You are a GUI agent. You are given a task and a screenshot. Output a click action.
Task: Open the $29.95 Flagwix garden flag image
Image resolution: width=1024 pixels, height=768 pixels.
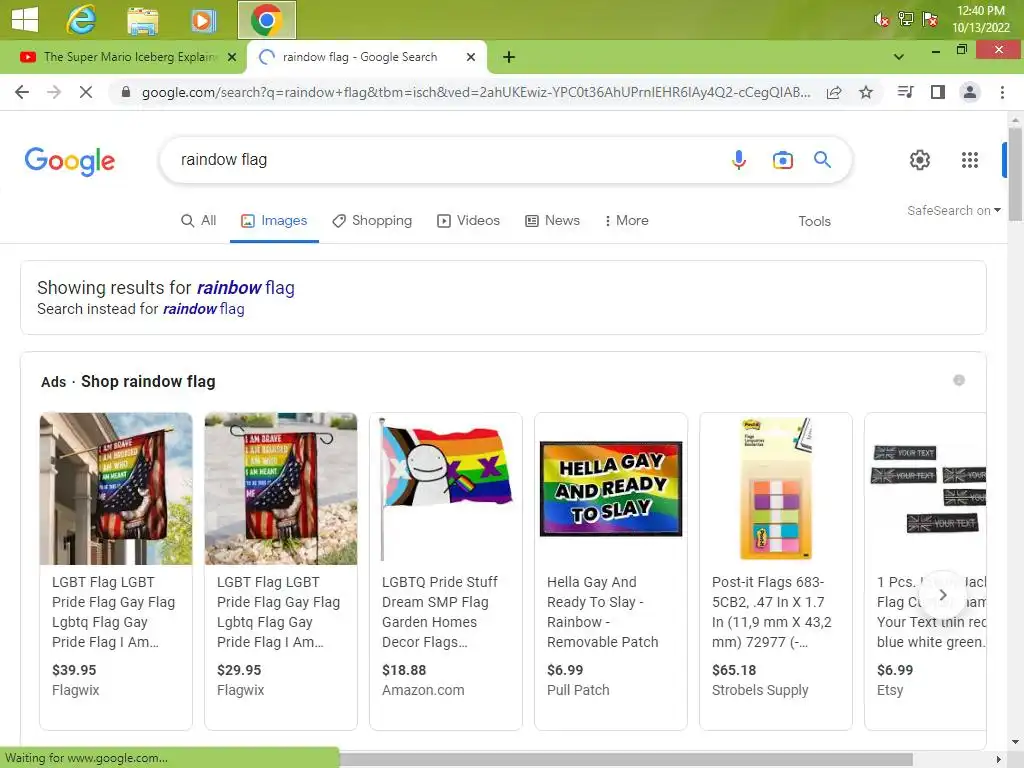(281, 488)
